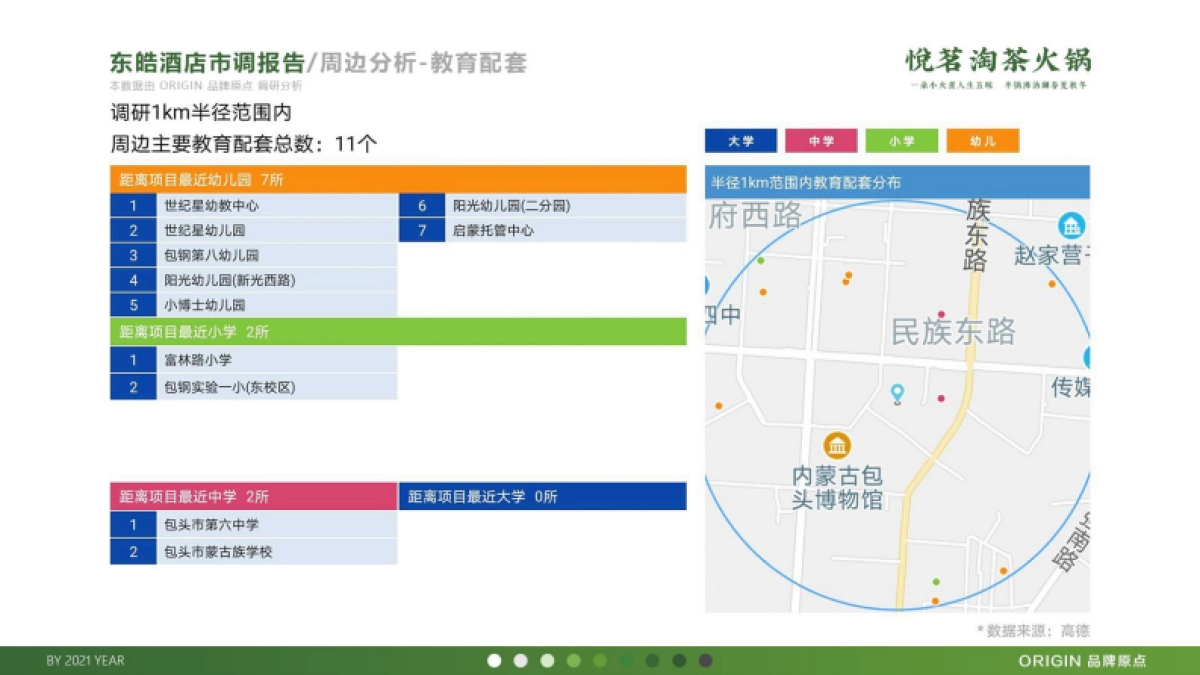Click the blue location pin on the map

point(896,393)
